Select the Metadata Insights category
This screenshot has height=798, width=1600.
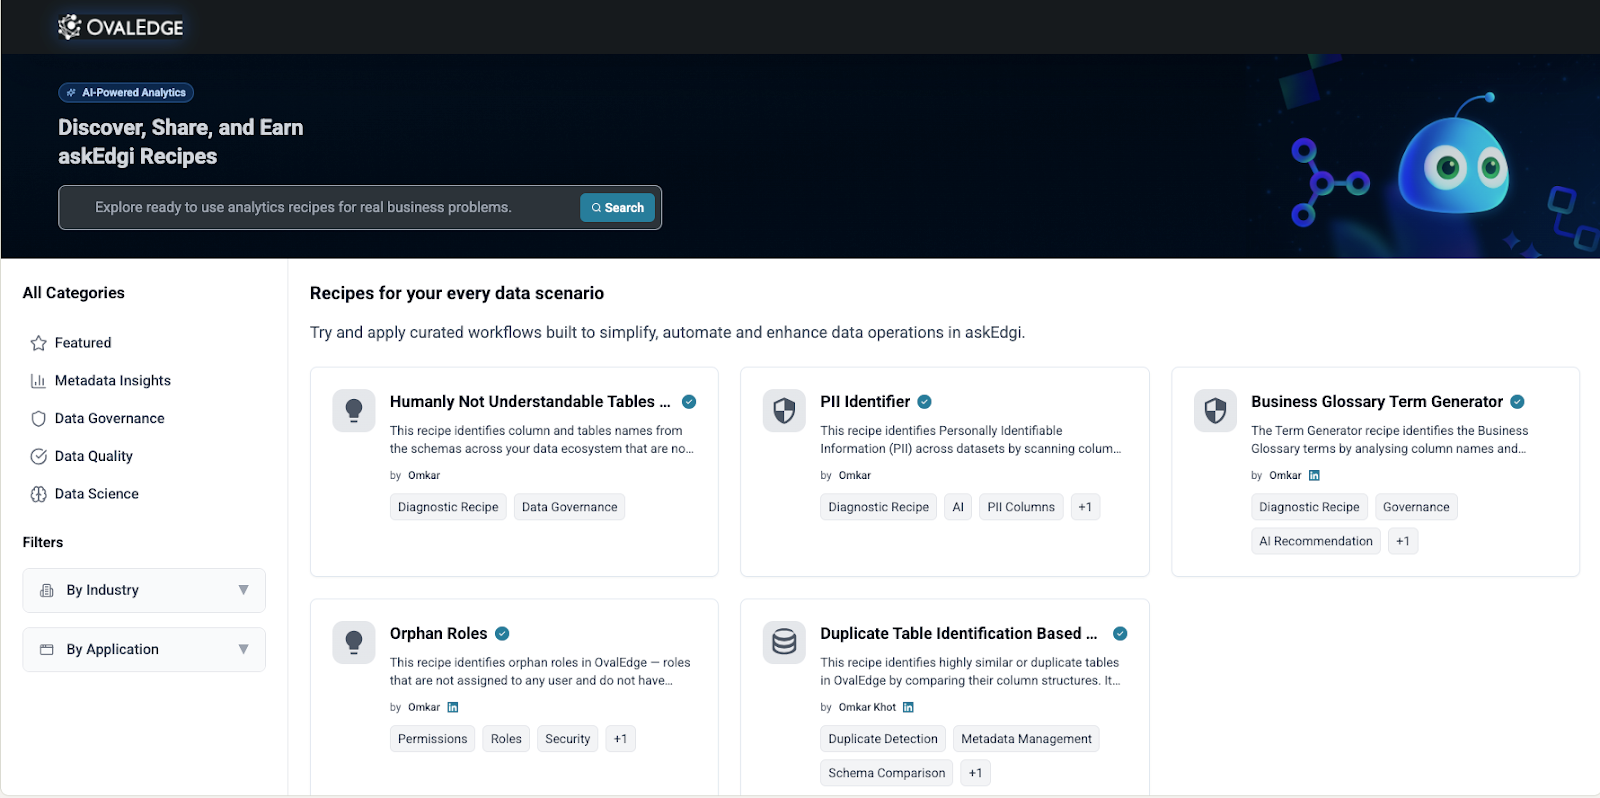click(112, 381)
